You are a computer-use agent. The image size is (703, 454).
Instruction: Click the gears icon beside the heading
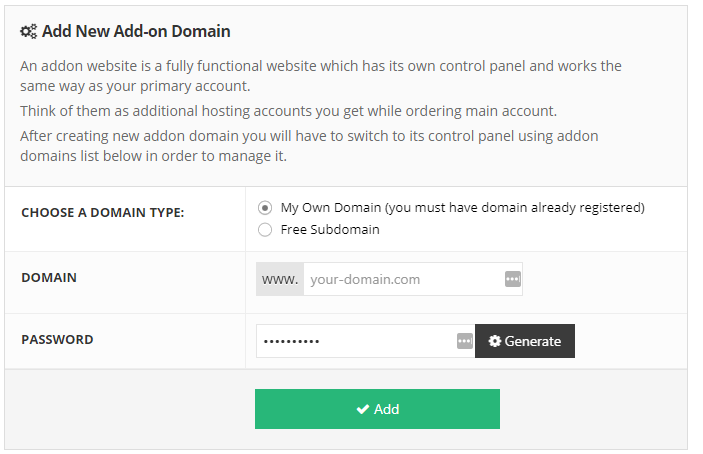point(29,31)
